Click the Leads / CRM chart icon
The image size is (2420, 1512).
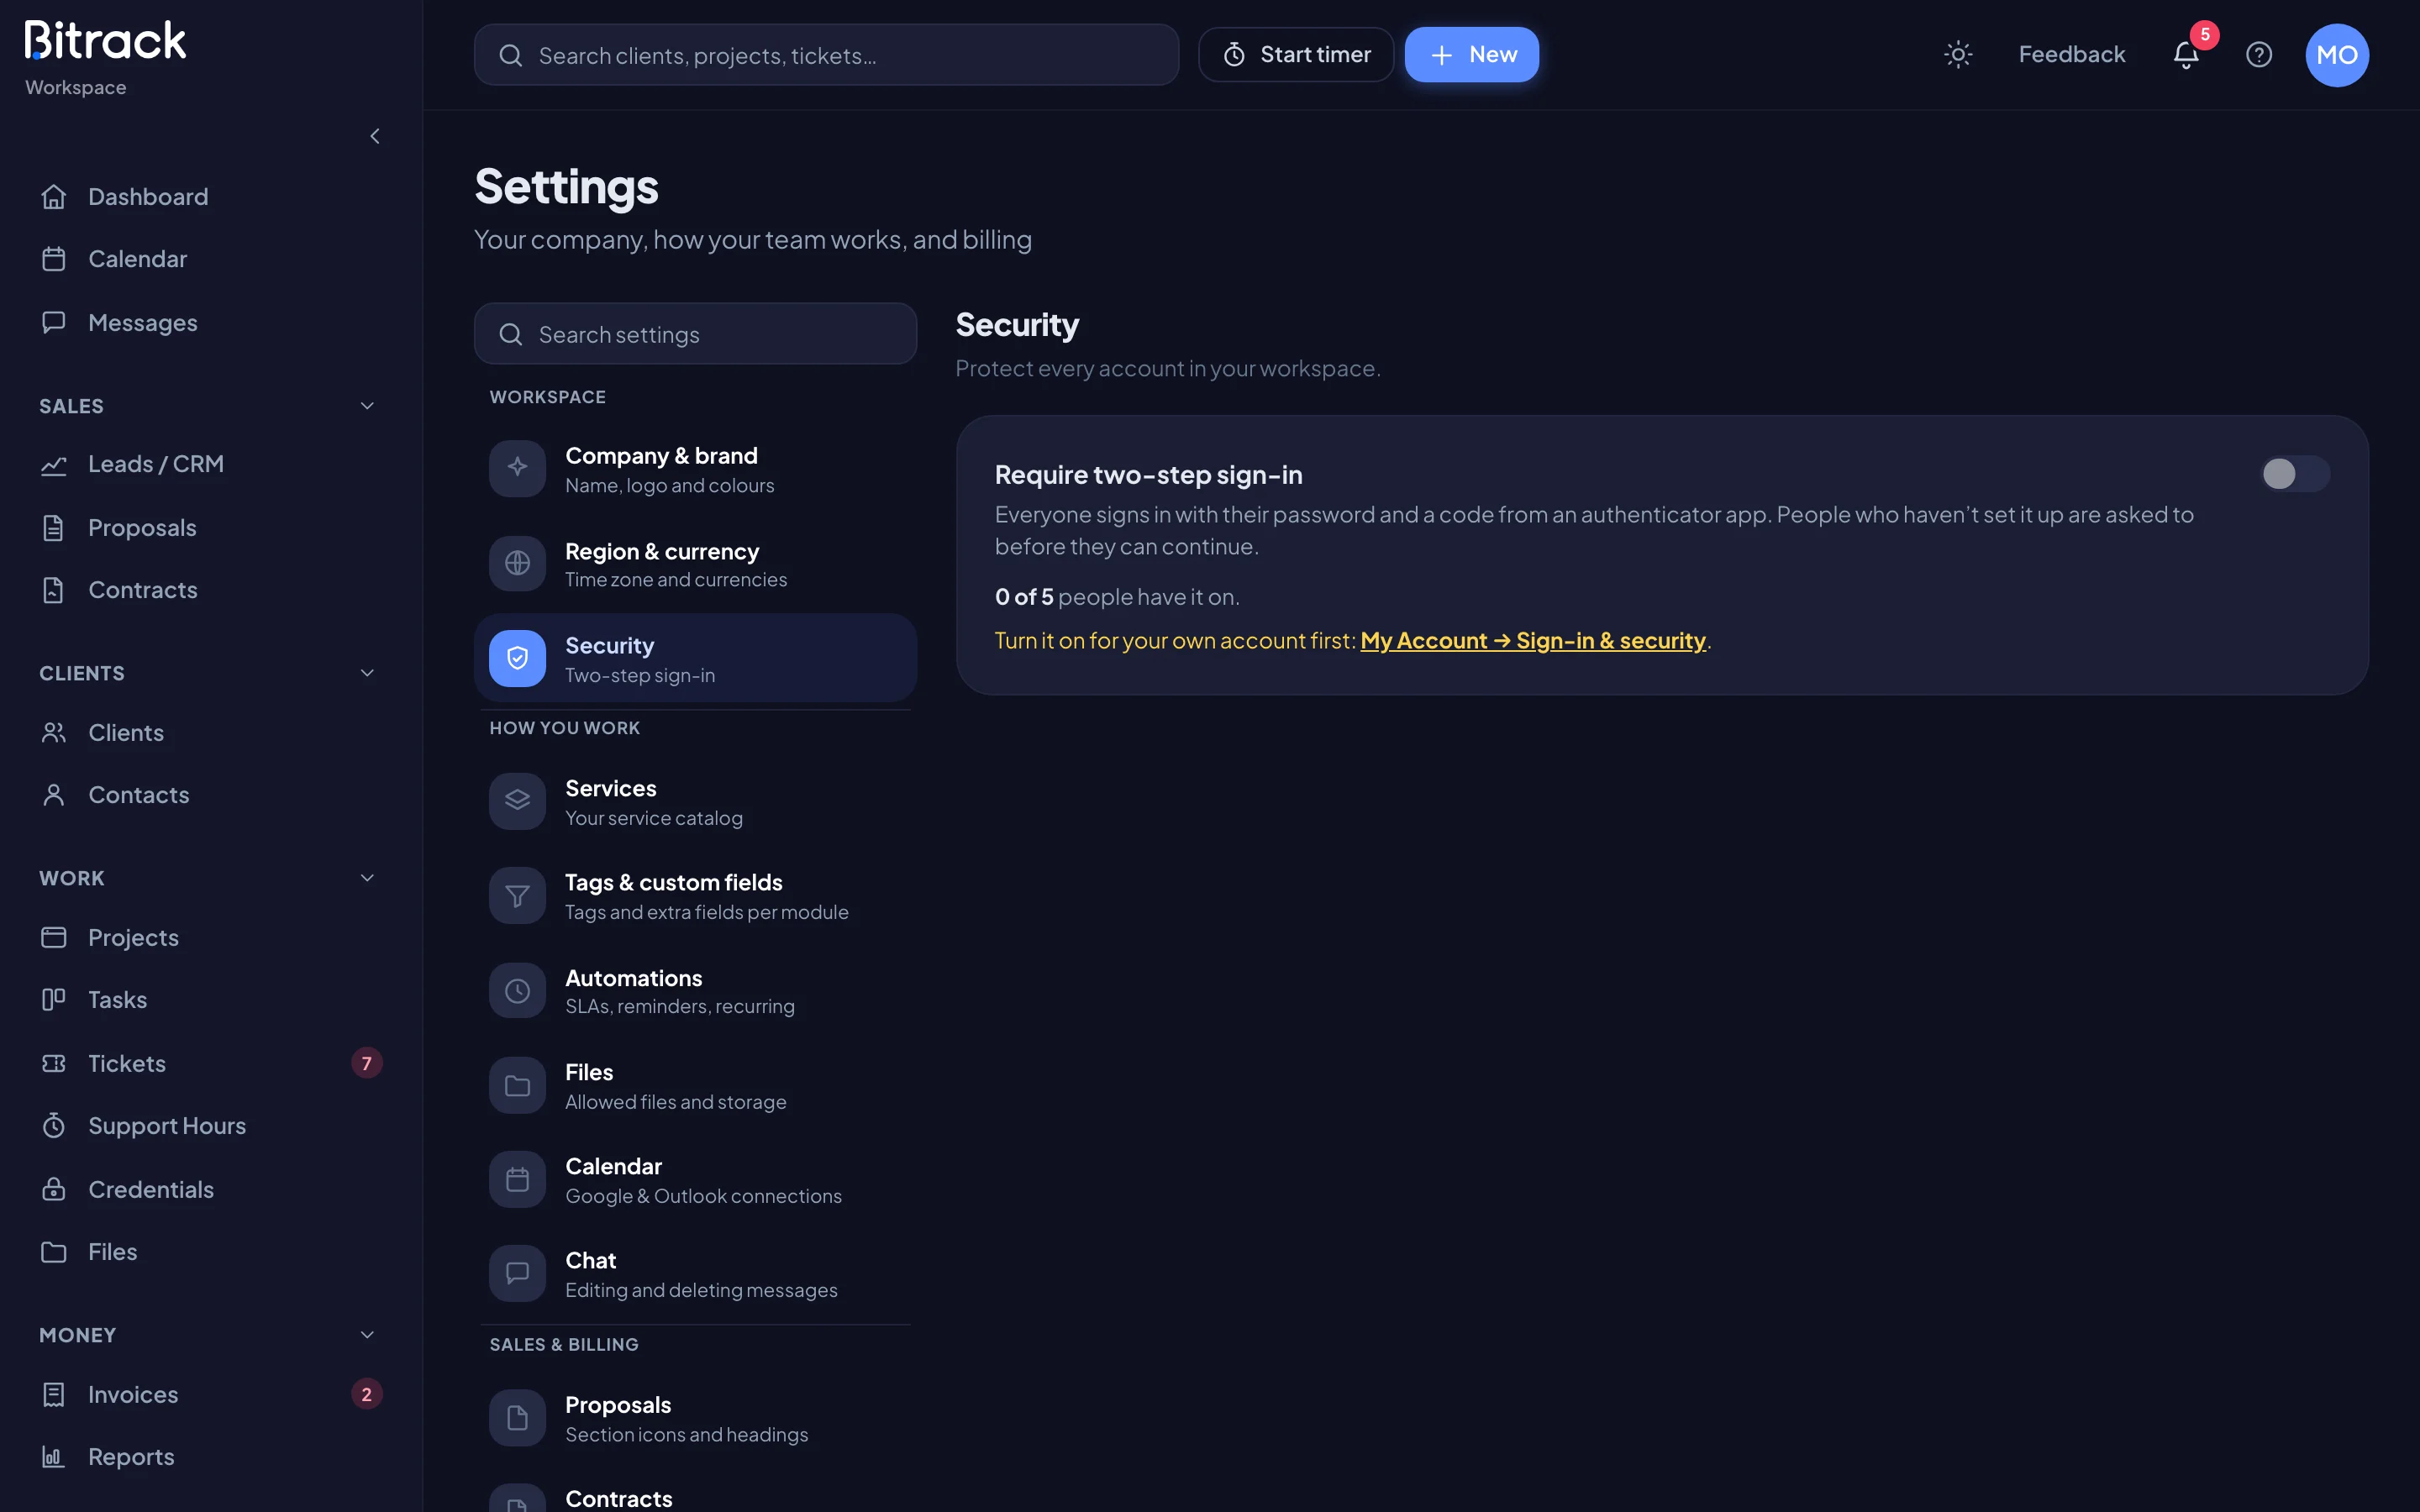(x=54, y=465)
